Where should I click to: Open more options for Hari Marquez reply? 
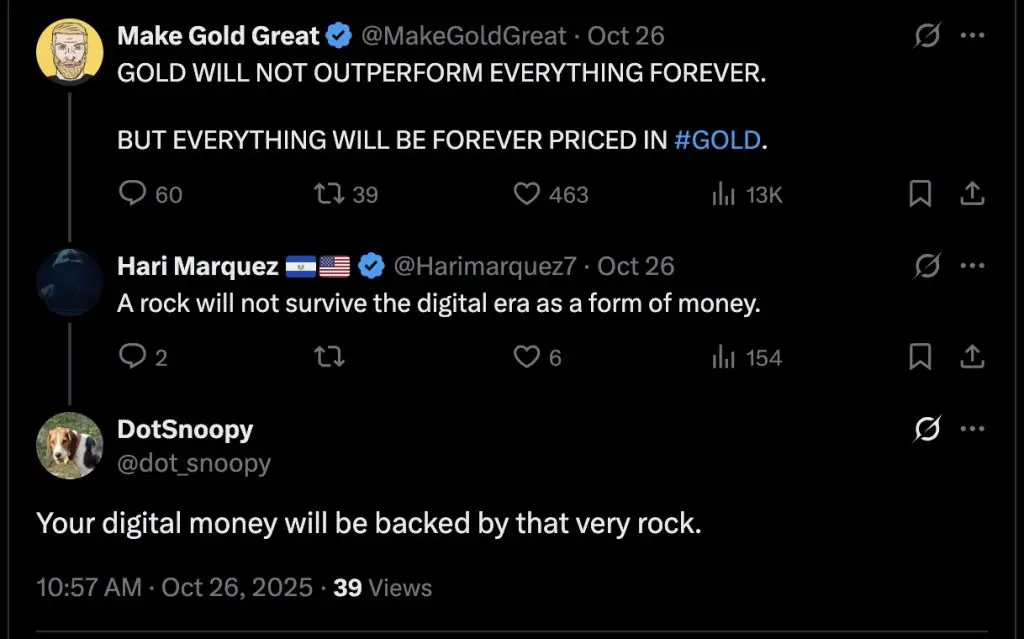click(x=972, y=267)
